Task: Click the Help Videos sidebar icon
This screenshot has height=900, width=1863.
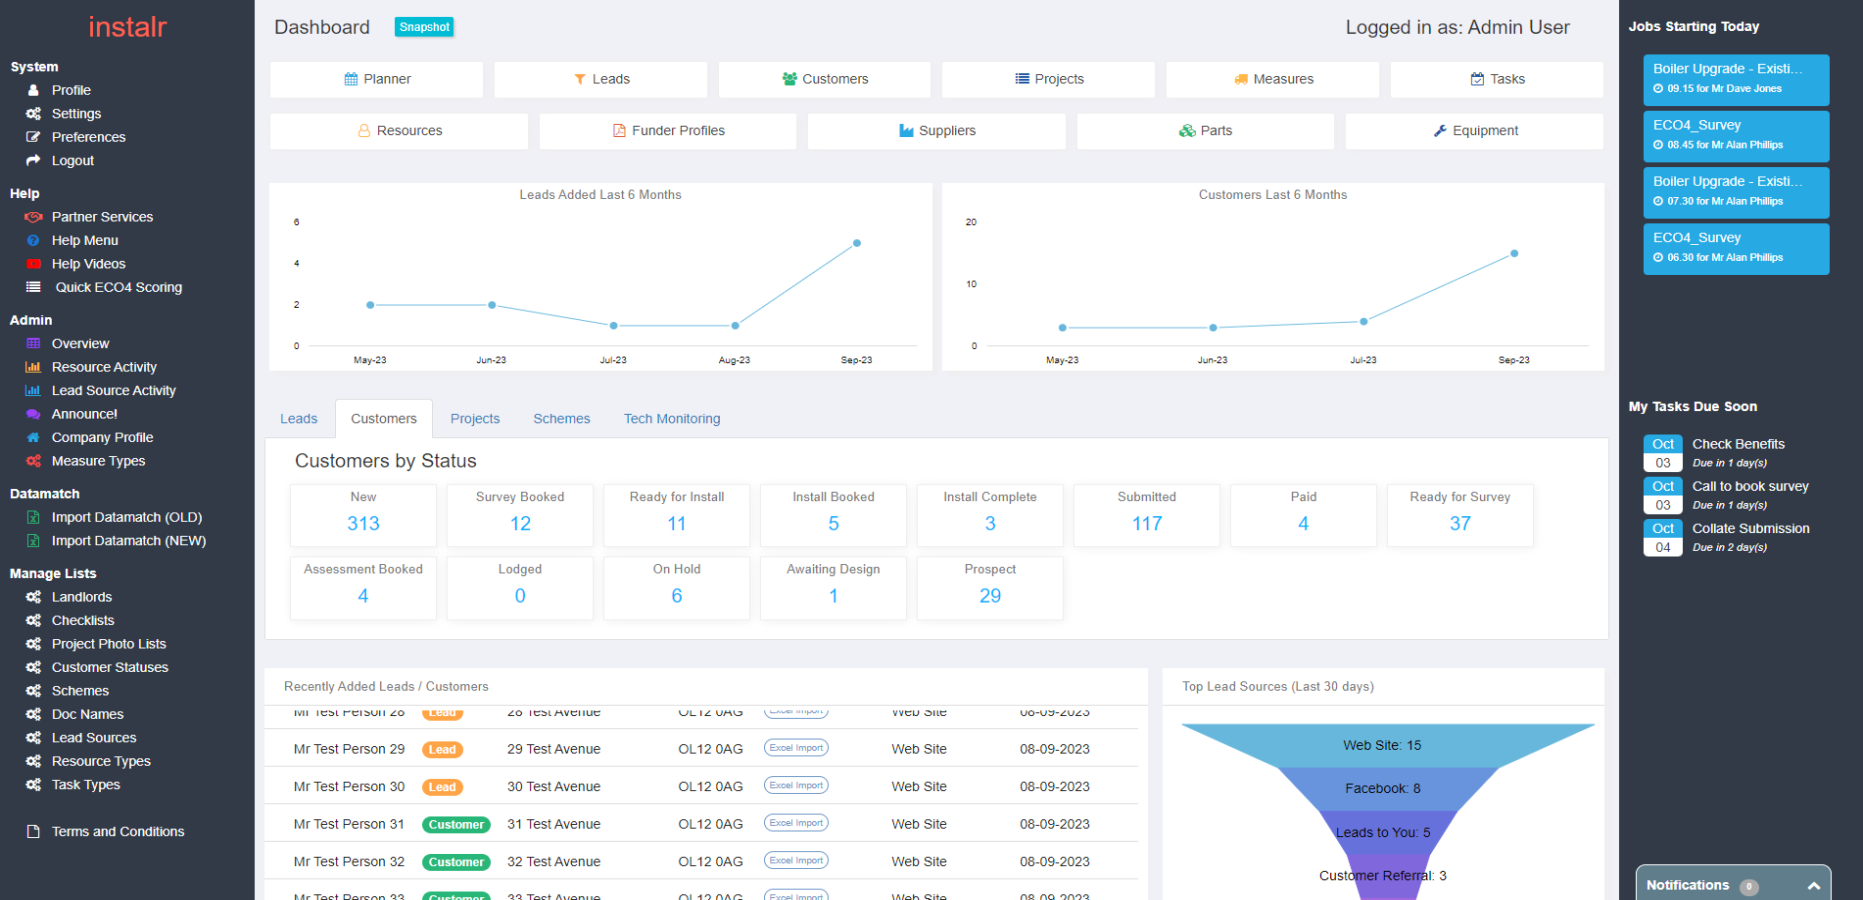Action: coord(33,264)
